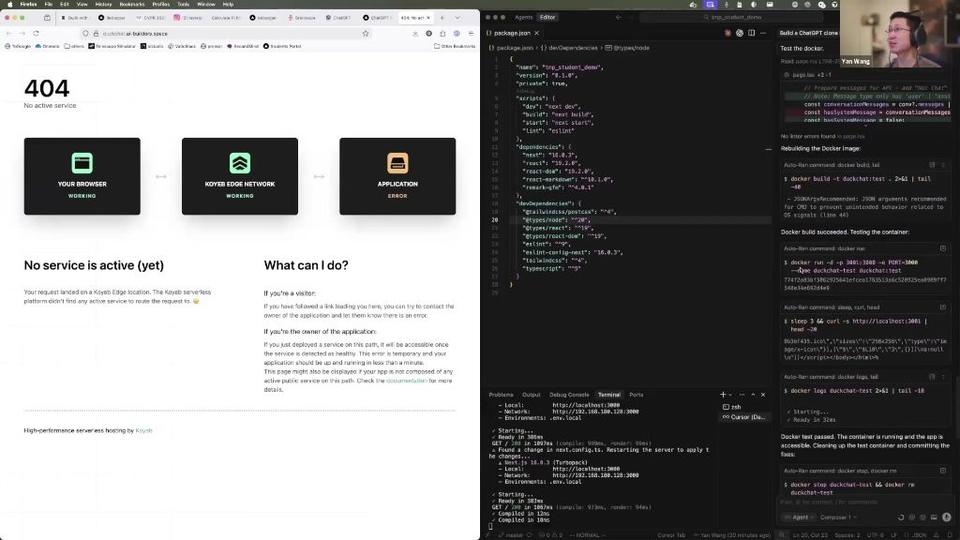Click the red-brown icon in the package.json tab bar
The width and height of the screenshot is (960, 540).
(x=727, y=33)
